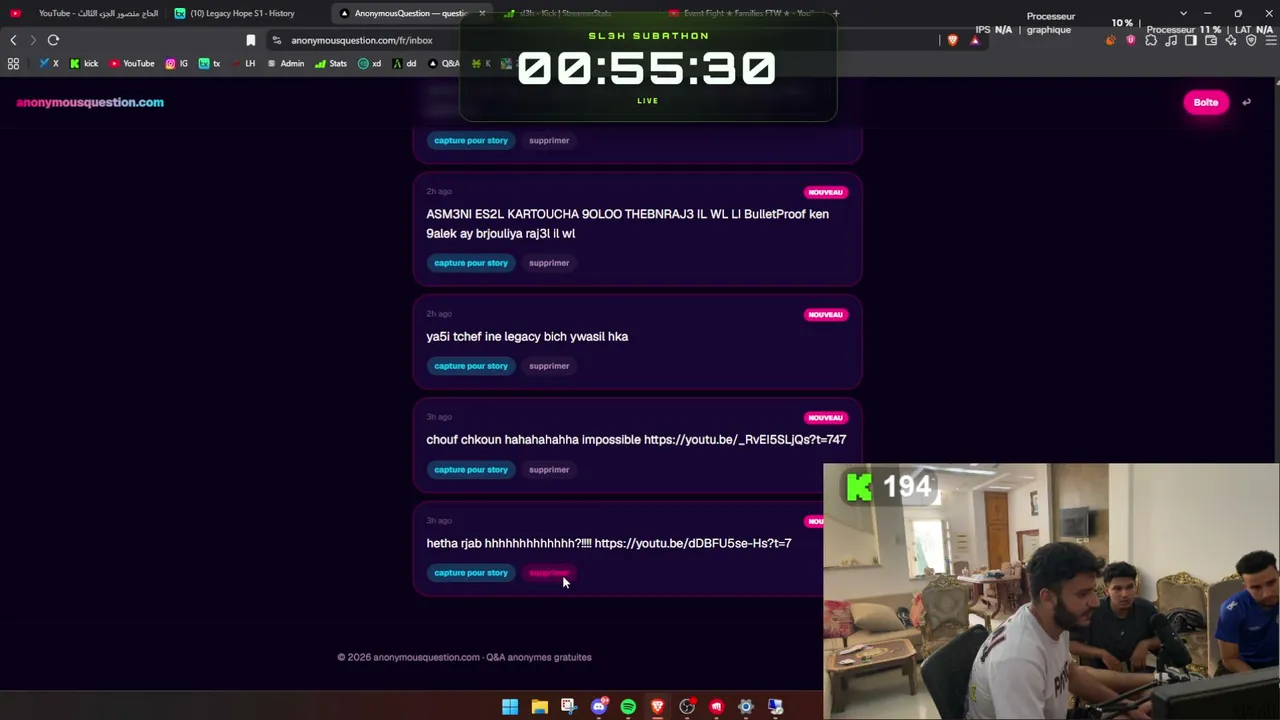Open the Brave Shields lion icon

[952, 40]
